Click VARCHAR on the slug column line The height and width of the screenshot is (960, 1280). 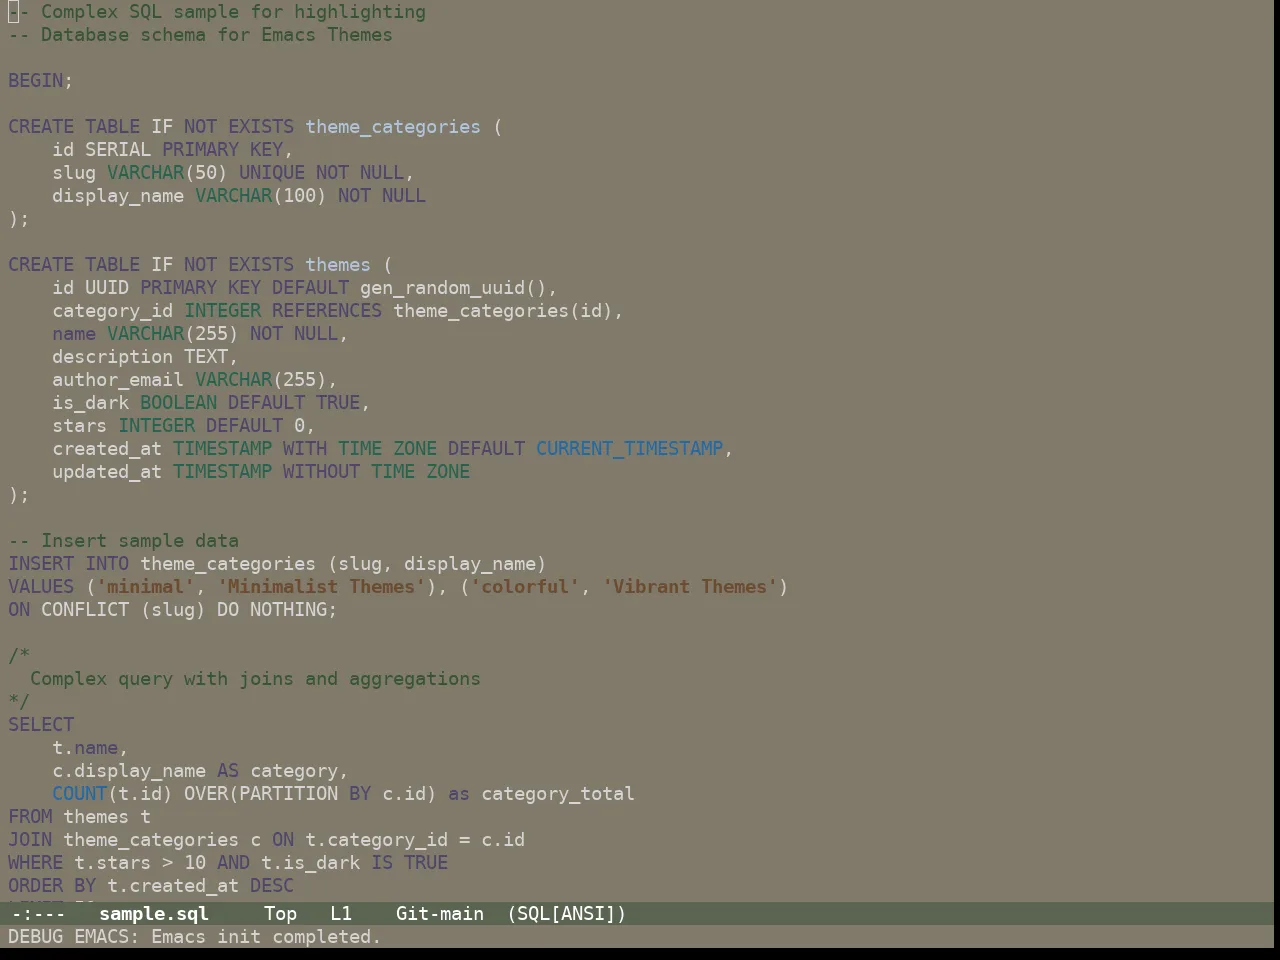tap(146, 173)
